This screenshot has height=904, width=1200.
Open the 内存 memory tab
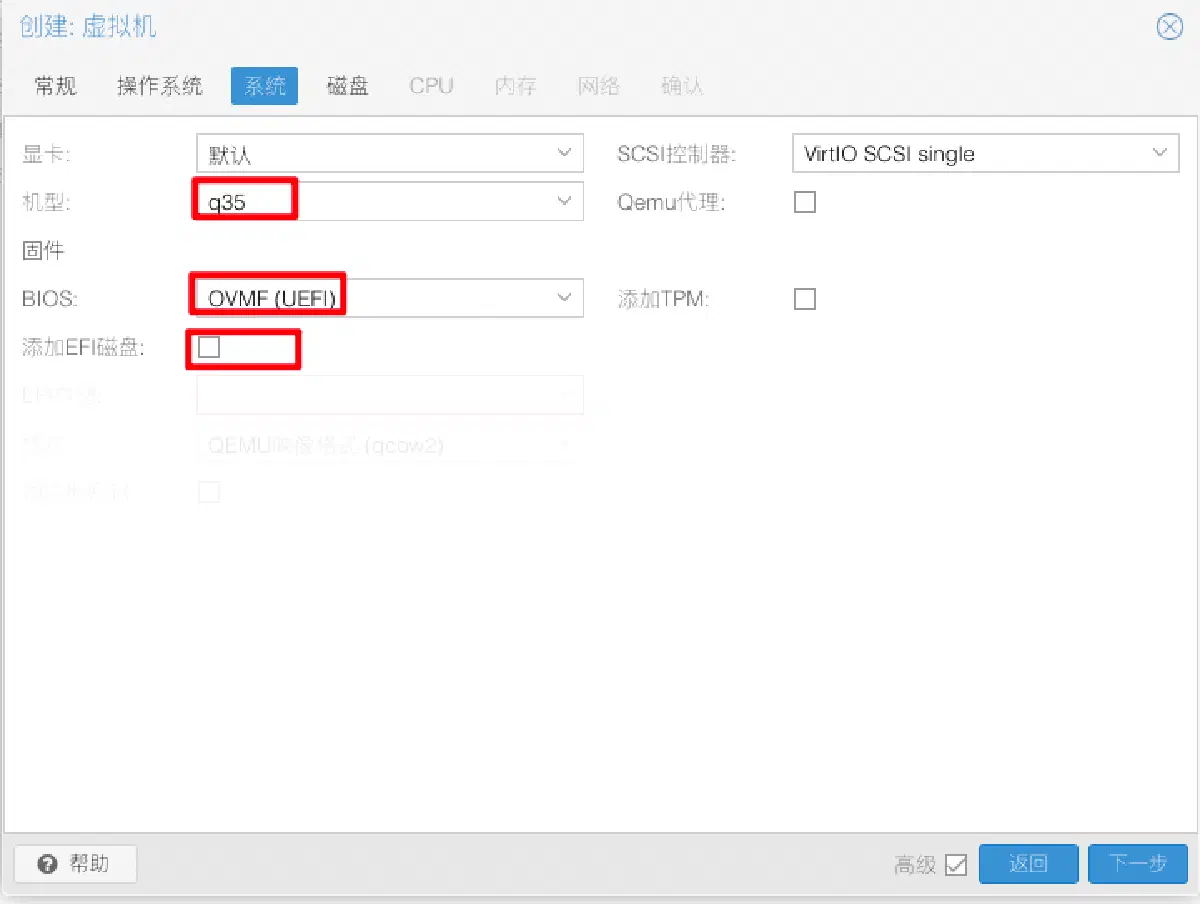coord(515,86)
